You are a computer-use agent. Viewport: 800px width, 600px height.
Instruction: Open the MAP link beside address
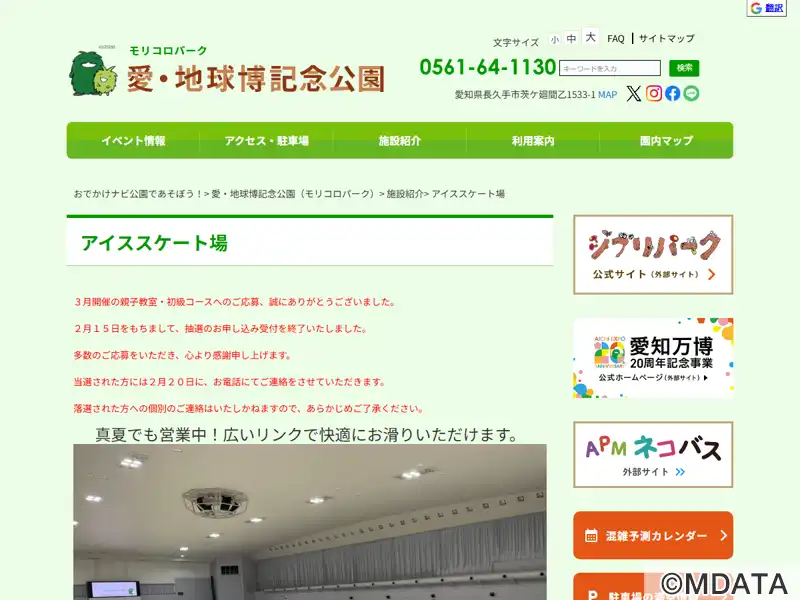click(x=607, y=94)
